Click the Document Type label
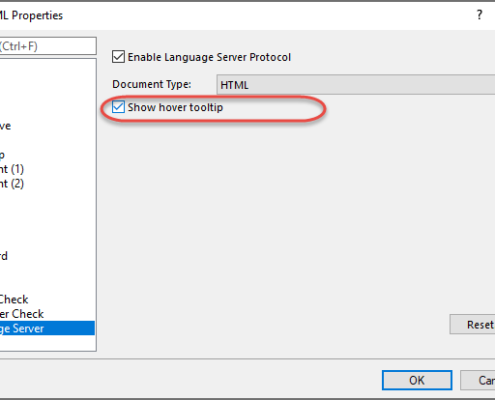 coord(152,84)
